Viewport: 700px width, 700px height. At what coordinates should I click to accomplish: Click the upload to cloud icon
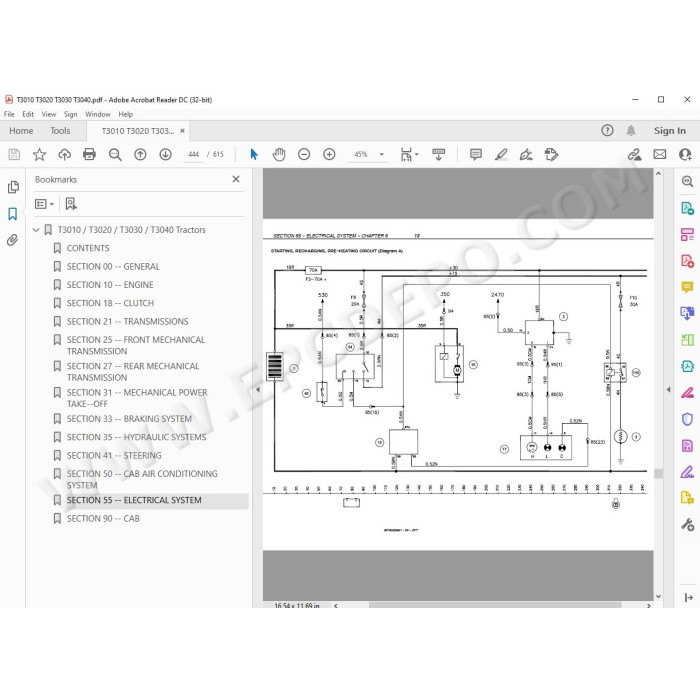point(65,154)
